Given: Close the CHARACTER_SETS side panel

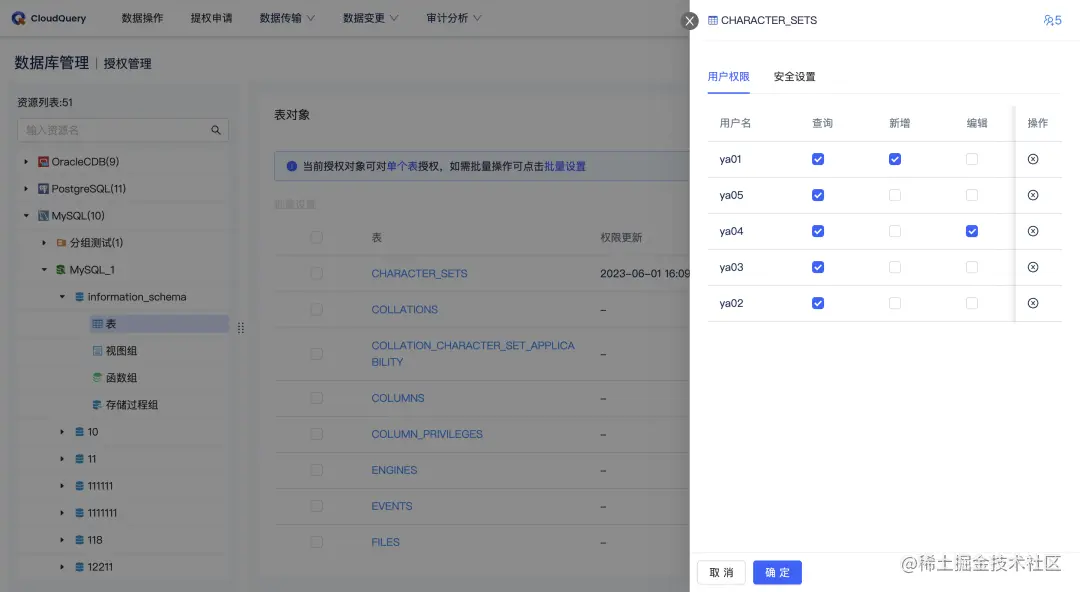Looking at the screenshot, I should click(x=689, y=21).
